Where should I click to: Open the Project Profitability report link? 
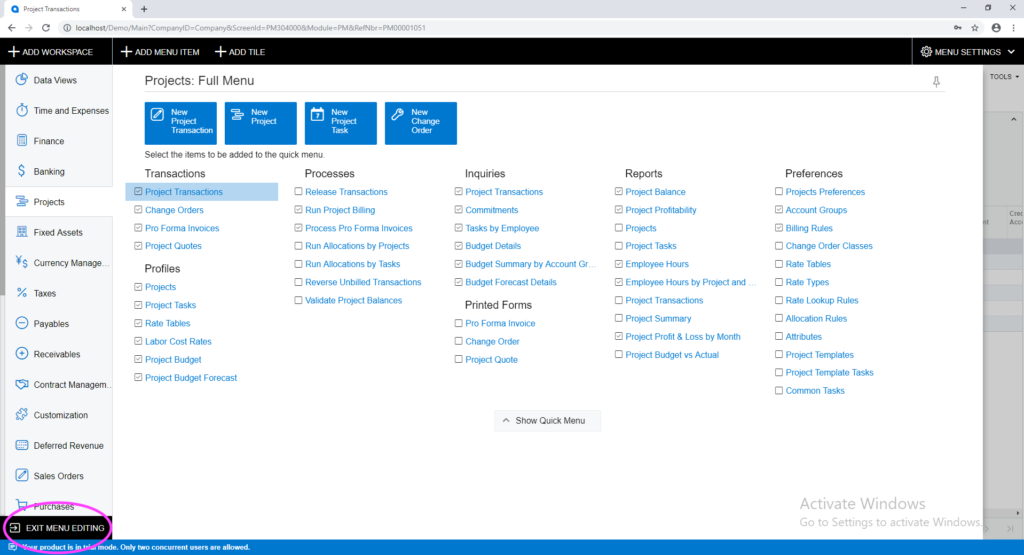coord(661,210)
